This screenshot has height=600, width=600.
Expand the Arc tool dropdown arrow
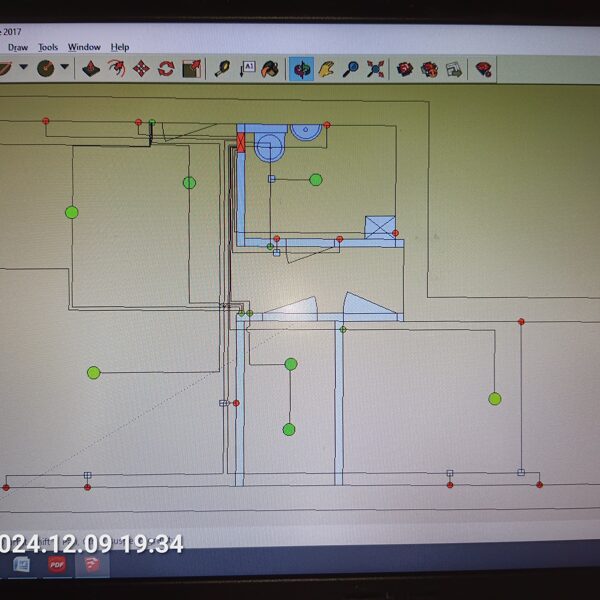point(23,68)
